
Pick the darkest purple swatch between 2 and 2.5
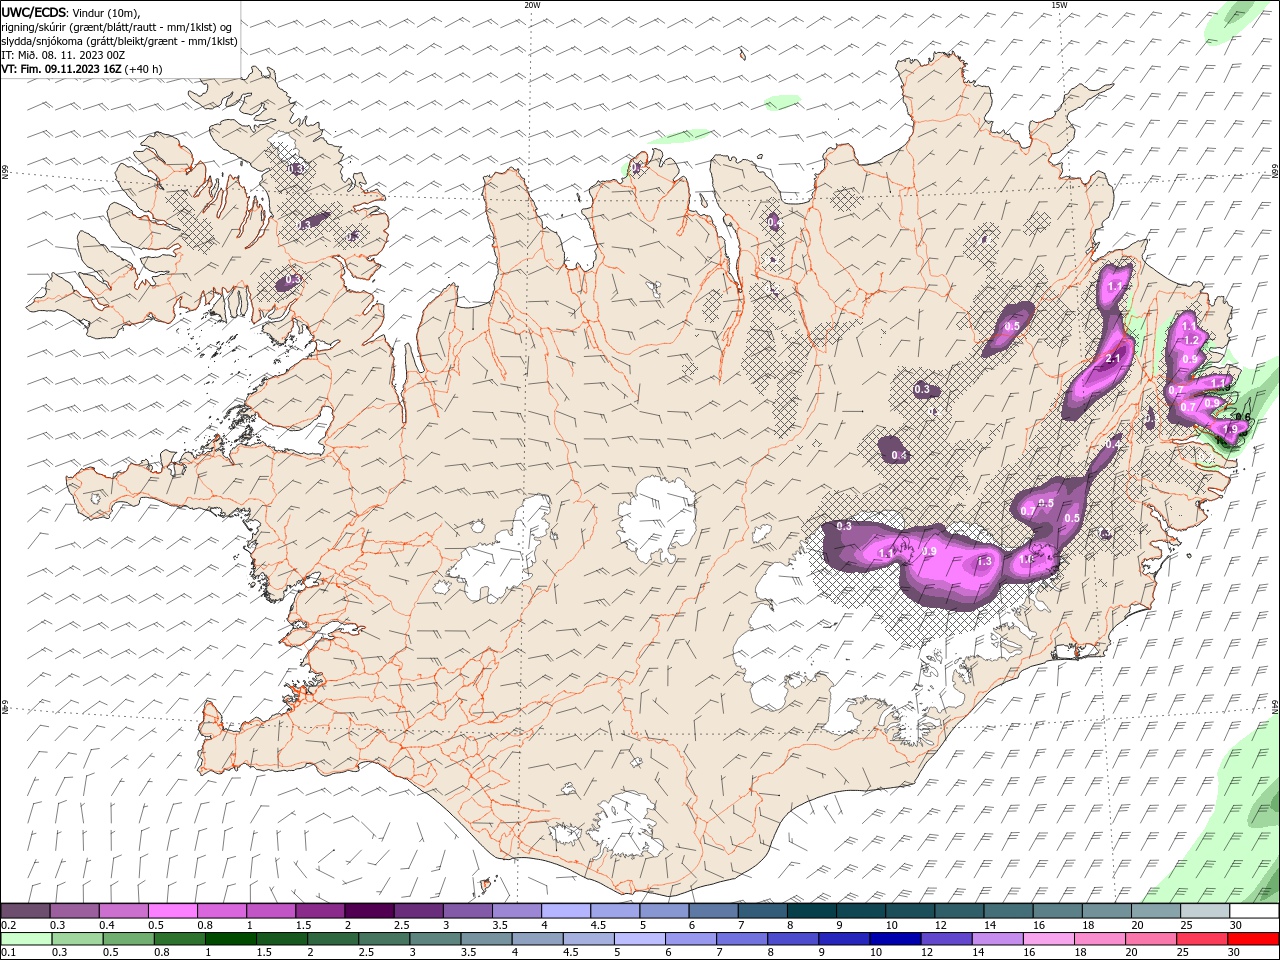pyautogui.click(x=368, y=911)
